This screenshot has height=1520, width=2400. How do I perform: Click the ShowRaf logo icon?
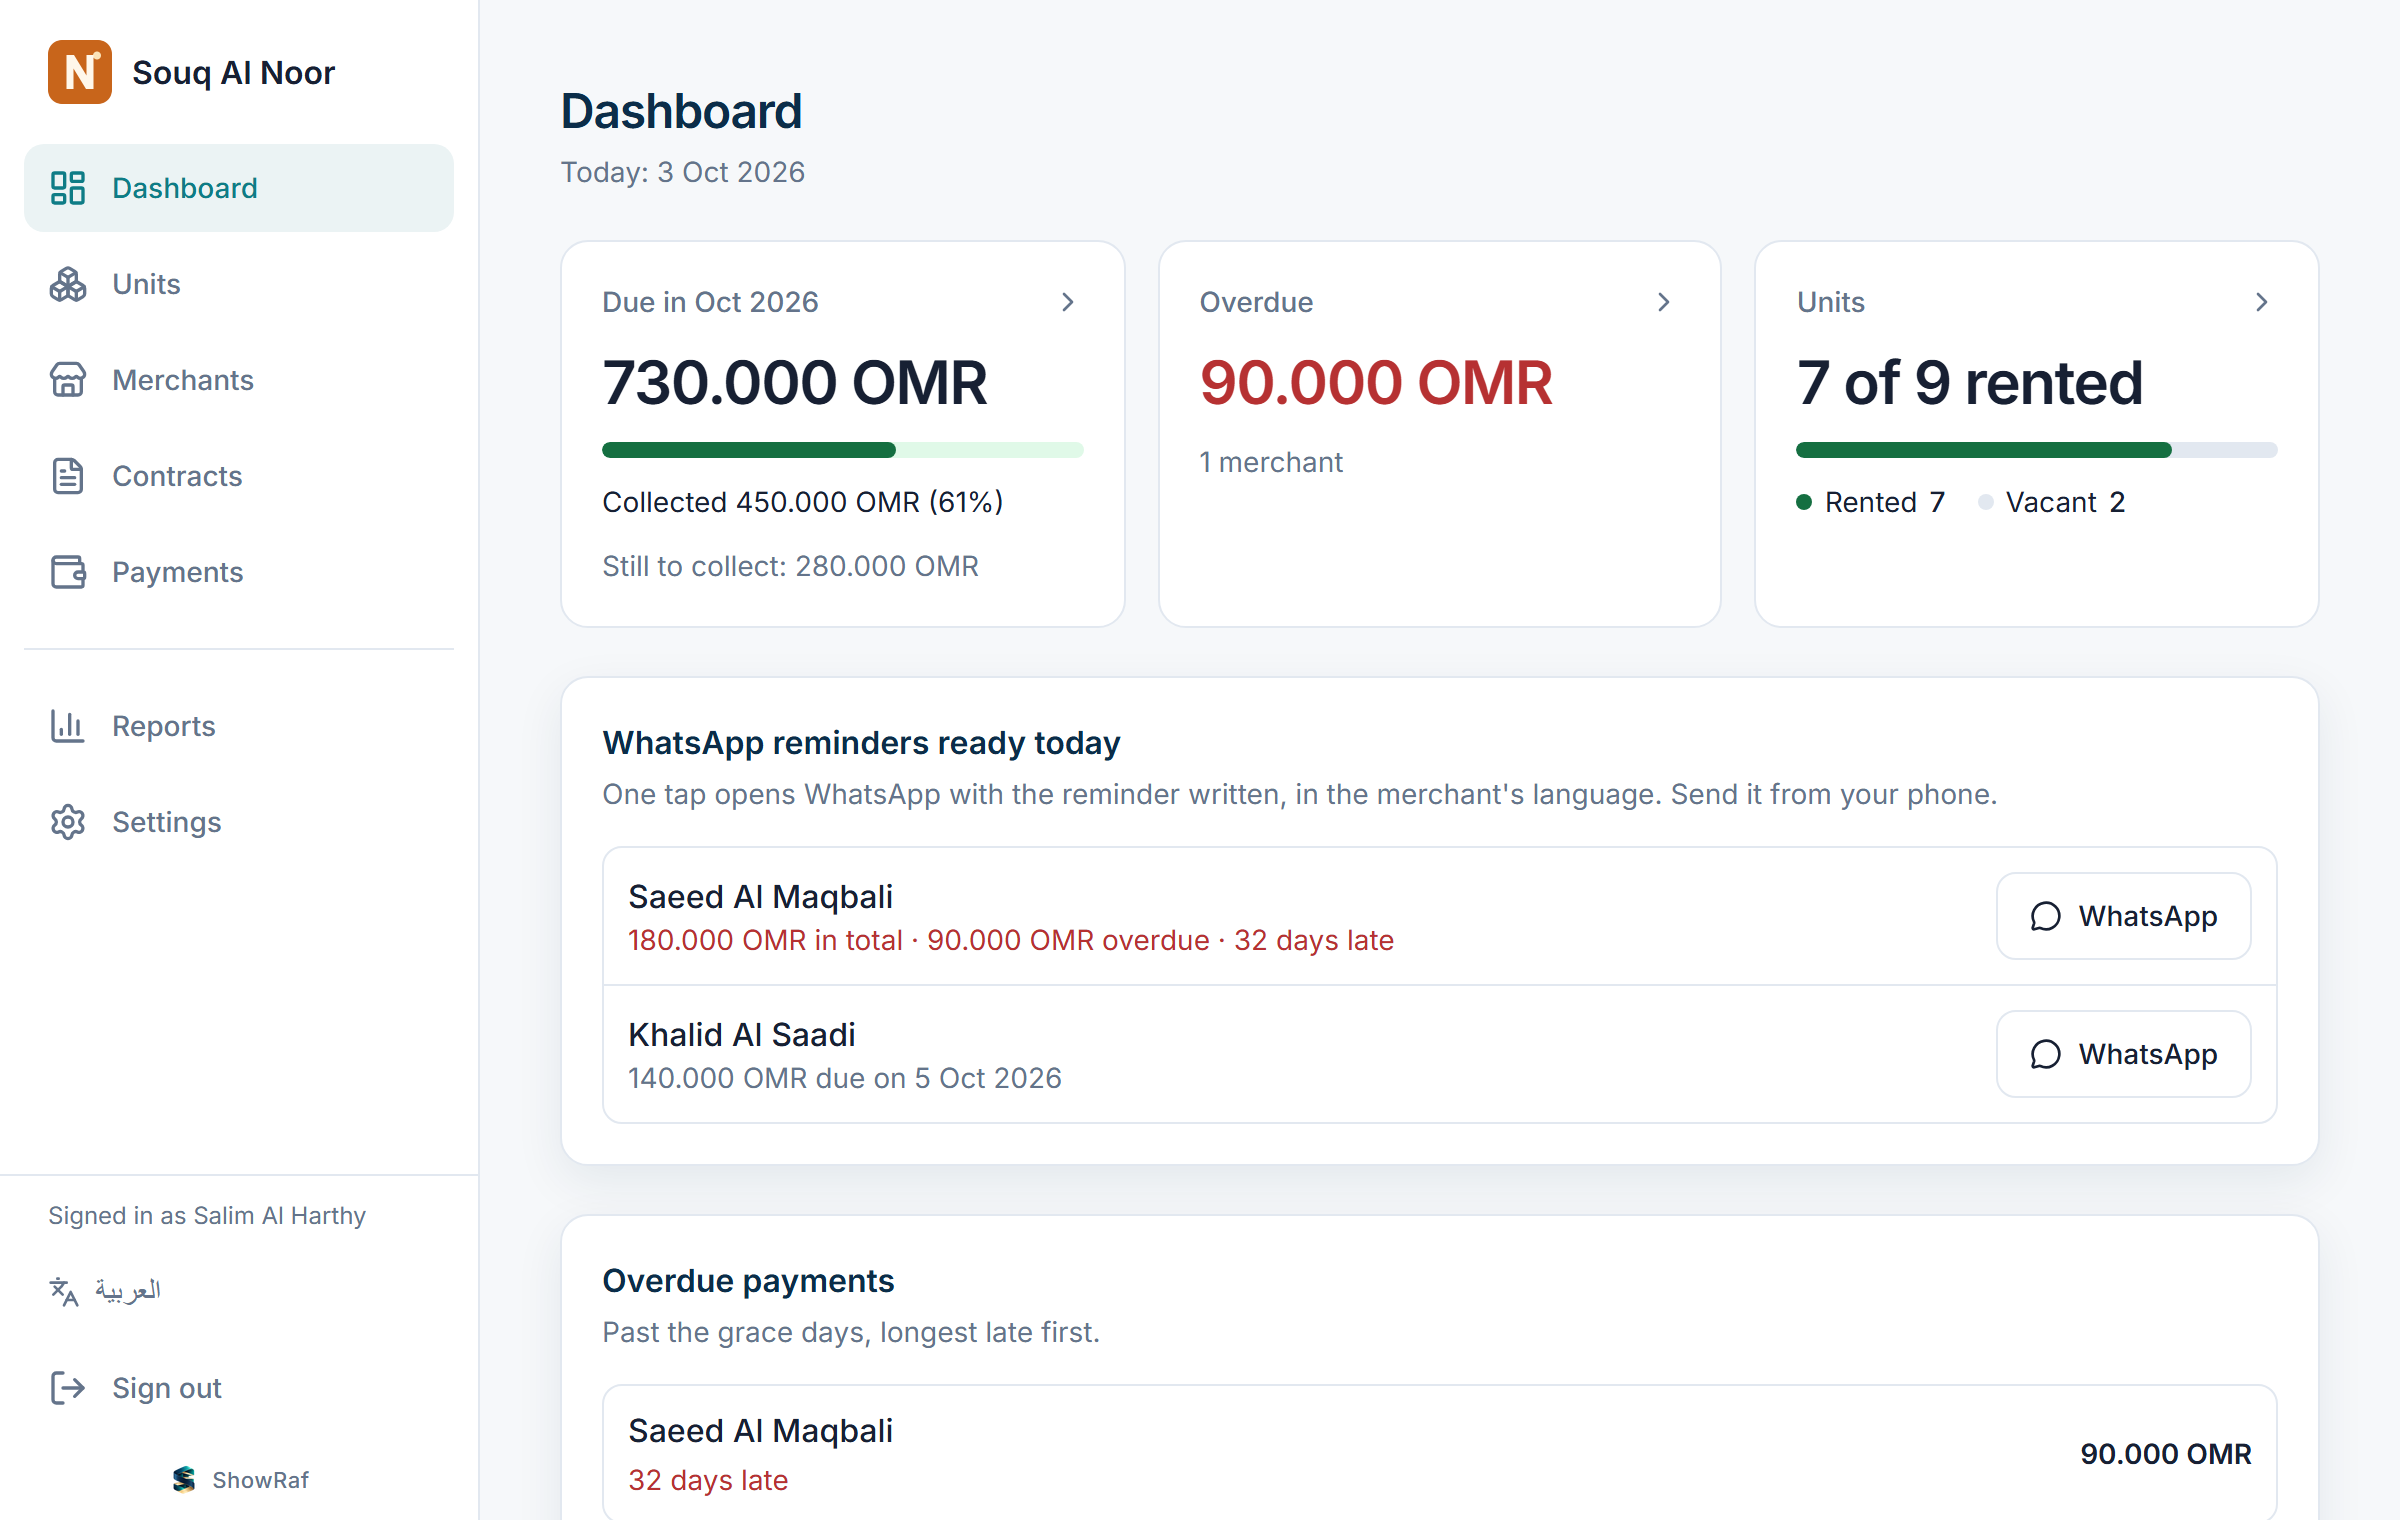pyautogui.click(x=184, y=1480)
